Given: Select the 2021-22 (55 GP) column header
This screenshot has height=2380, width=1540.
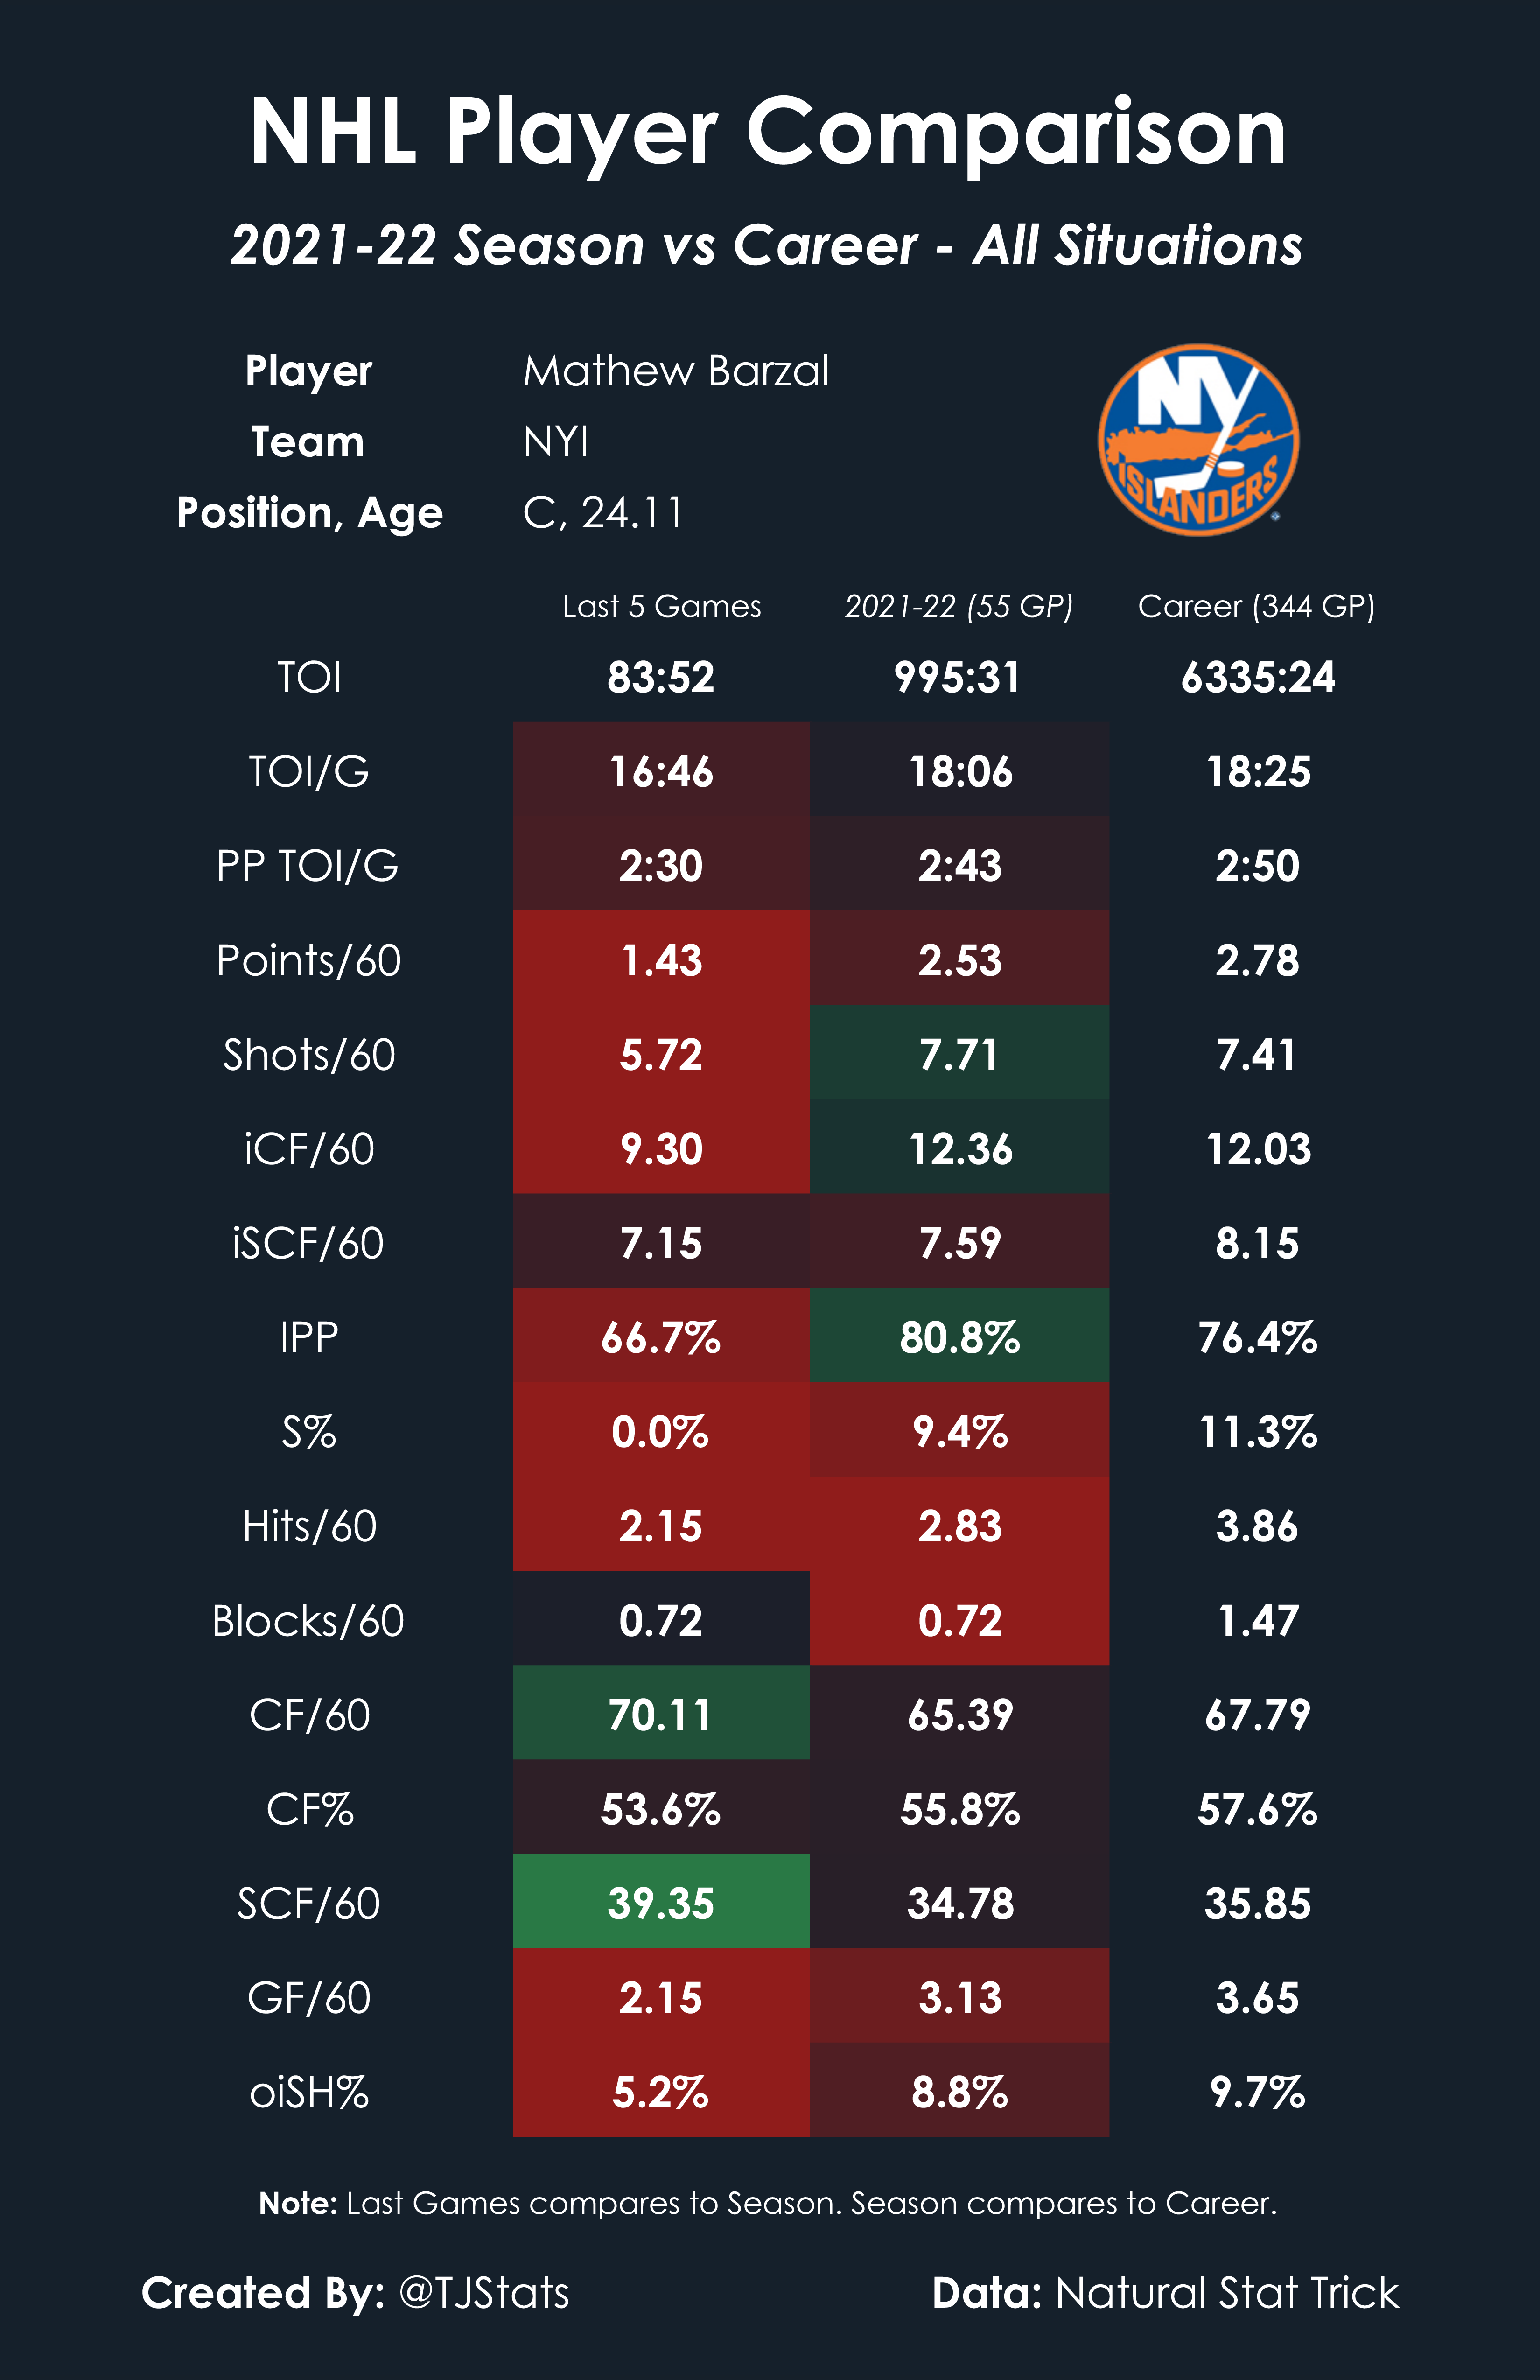Looking at the screenshot, I should pyautogui.click(x=959, y=606).
